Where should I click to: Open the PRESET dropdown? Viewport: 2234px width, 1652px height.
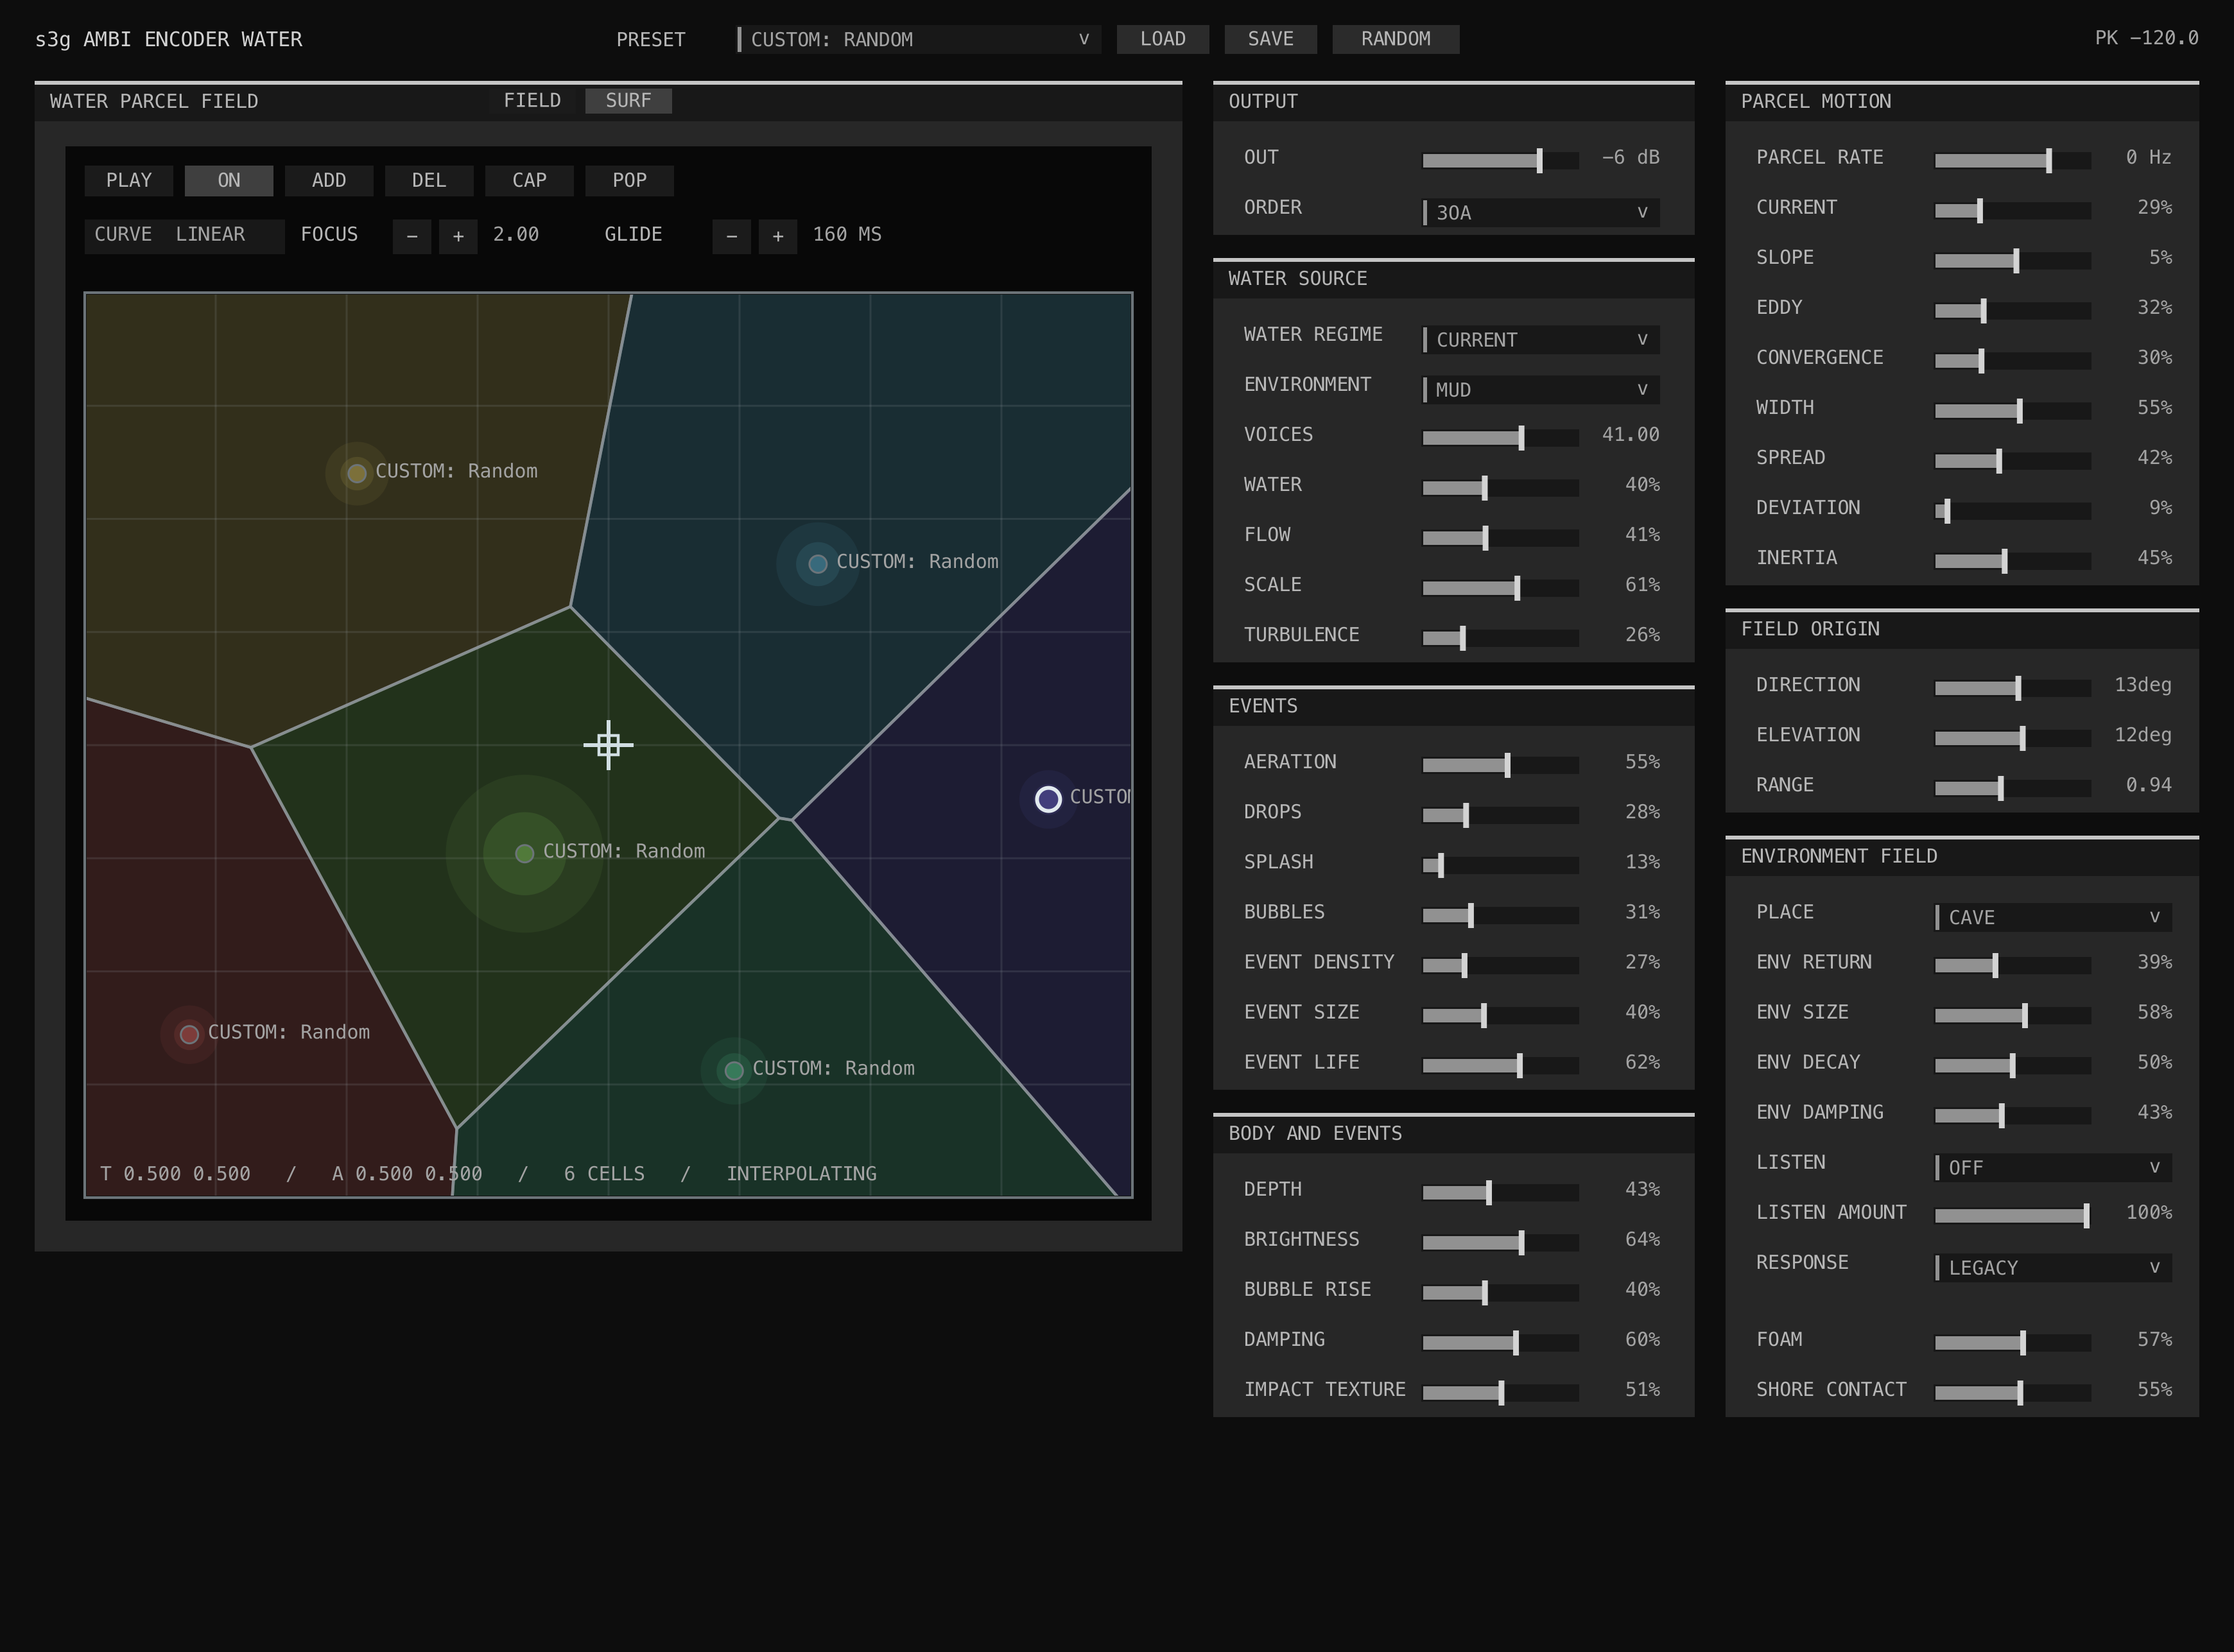coord(918,40)
